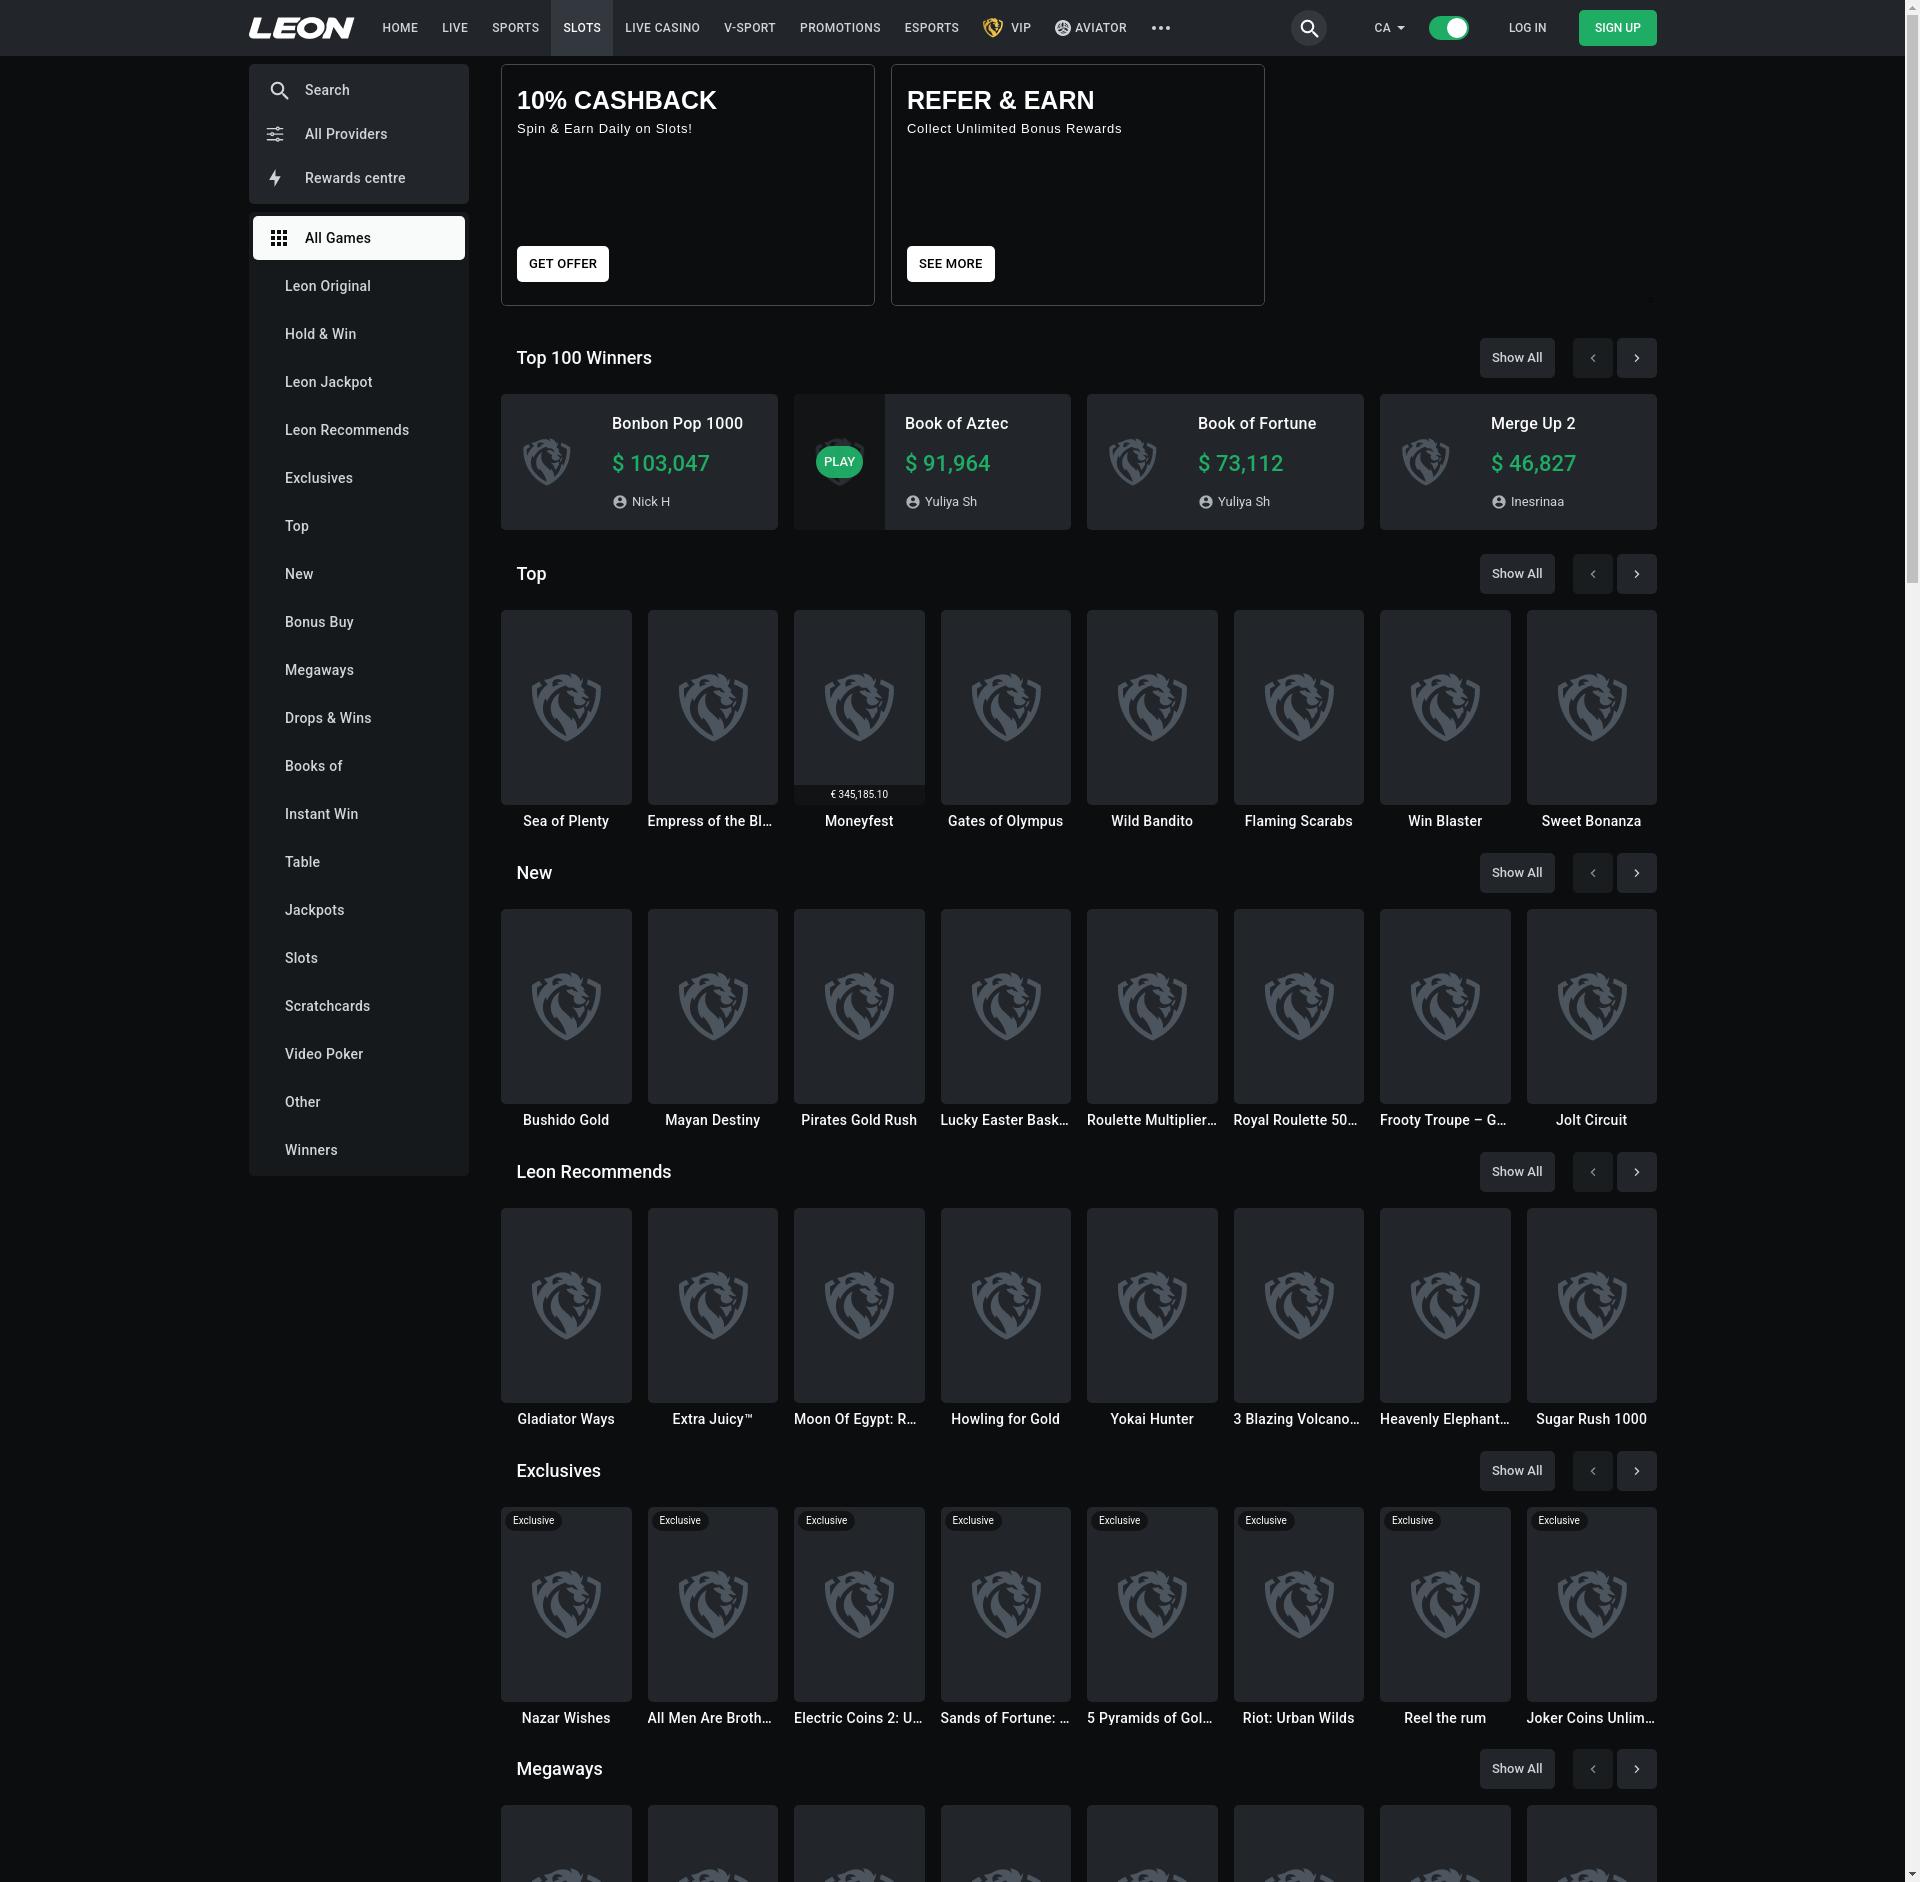Open the three-dots more menu
The image size is (1920, 1882).
click(x=1160, y=28)
